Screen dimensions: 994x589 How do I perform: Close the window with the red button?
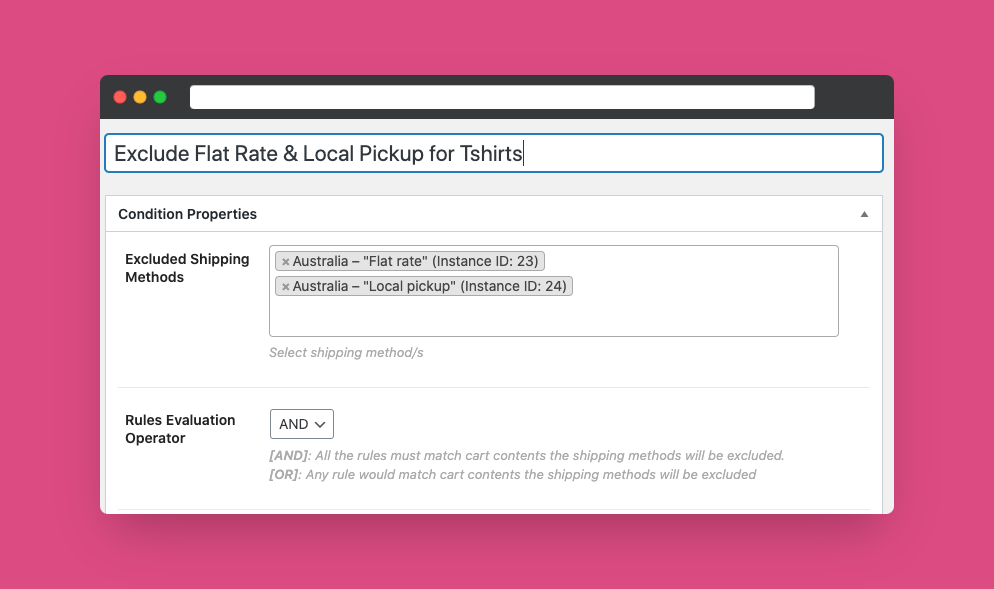pyautogui.click(x=120, y=97)
